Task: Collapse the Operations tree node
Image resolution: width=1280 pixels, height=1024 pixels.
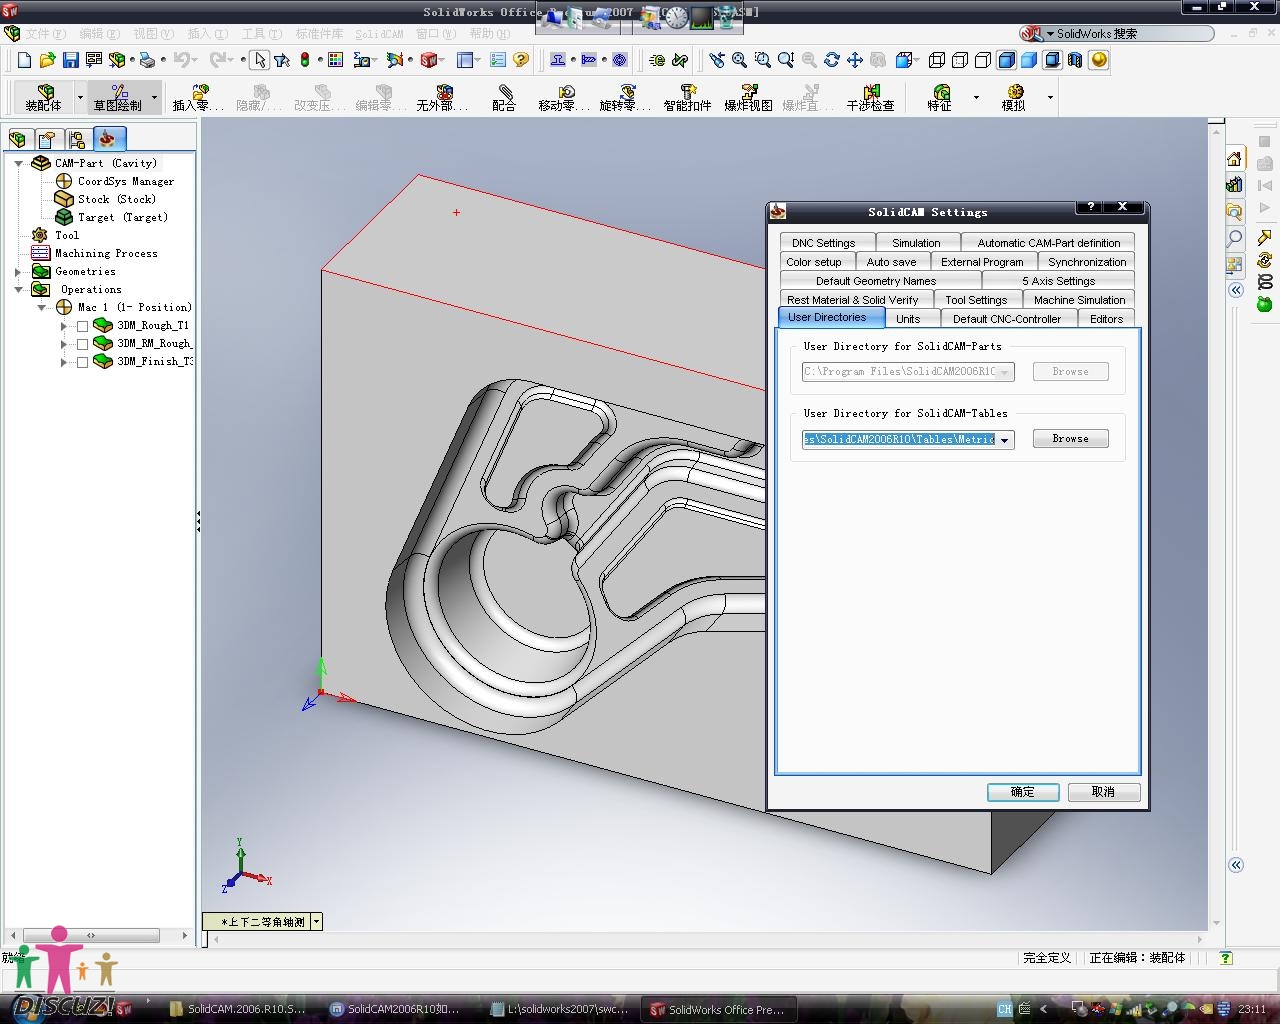Action: coord(18,290)
